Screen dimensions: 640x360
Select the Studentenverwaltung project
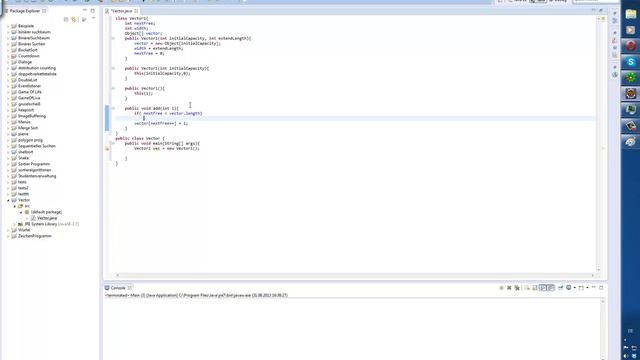(x=37, y=176)
